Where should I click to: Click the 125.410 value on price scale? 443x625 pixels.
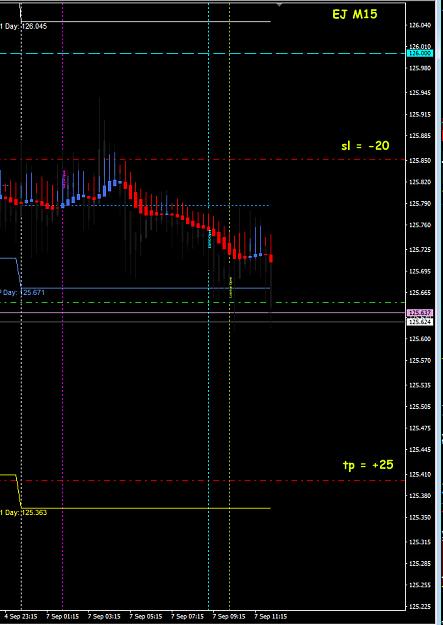(420, 475)
